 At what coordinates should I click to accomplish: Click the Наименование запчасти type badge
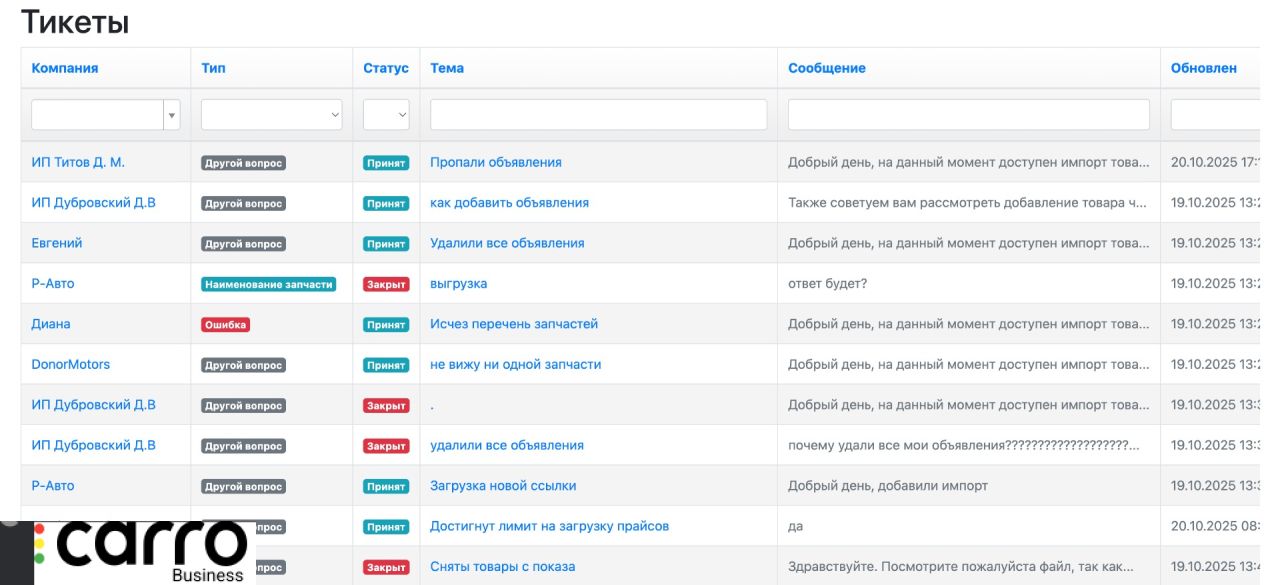(x=268, y=284)
